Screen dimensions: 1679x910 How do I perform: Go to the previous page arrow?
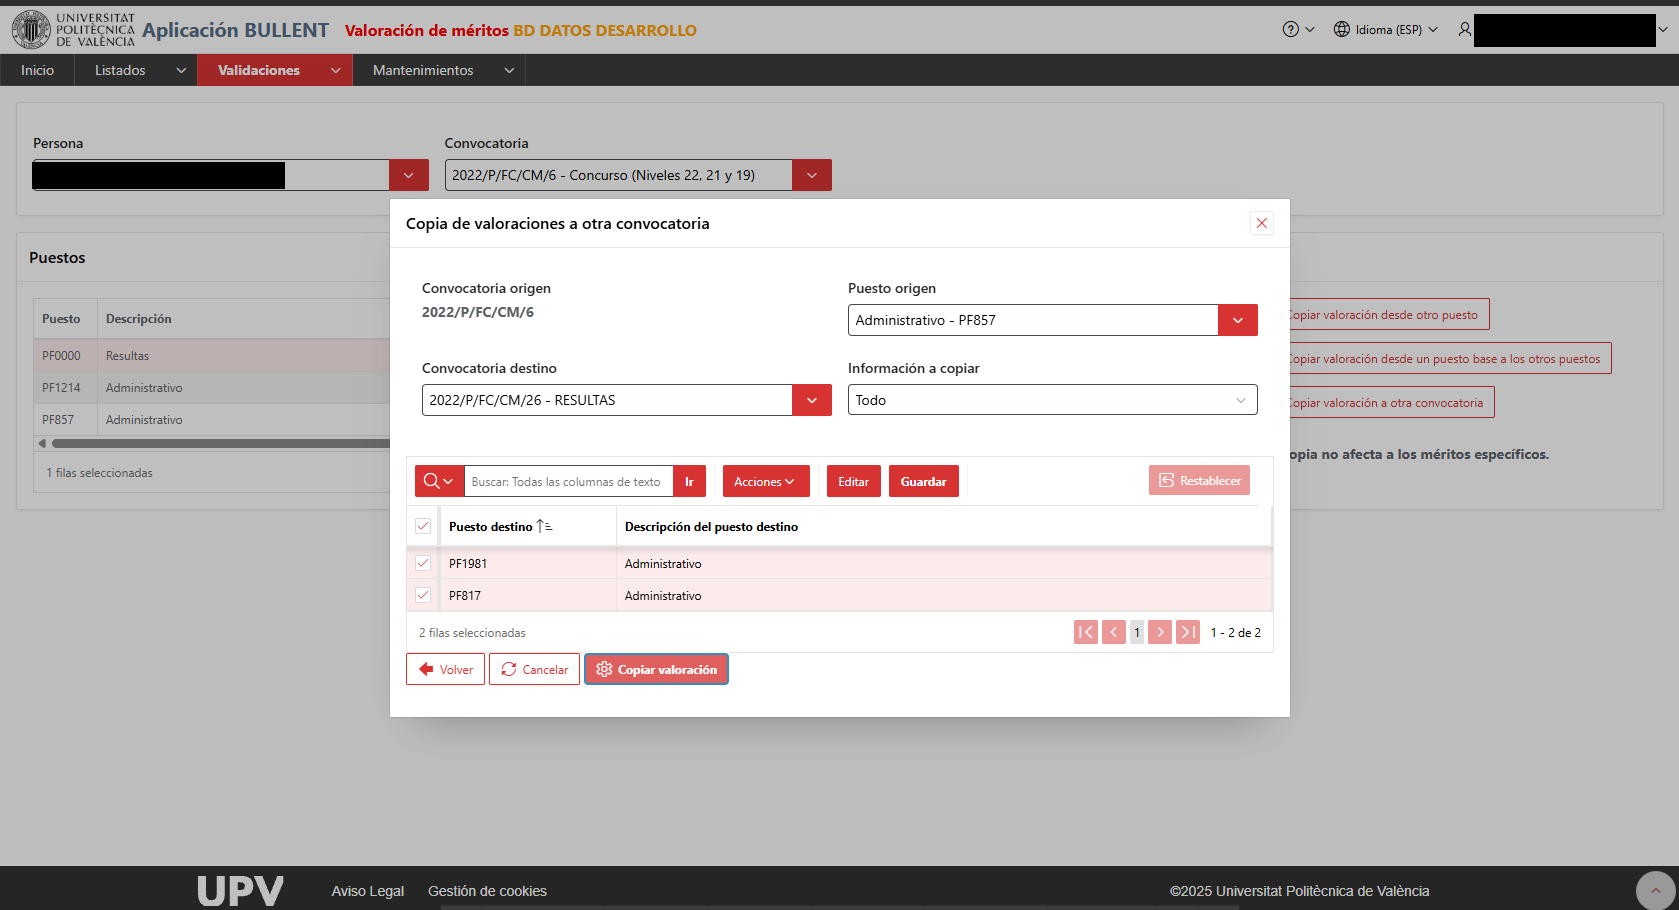coord(1113,632)
